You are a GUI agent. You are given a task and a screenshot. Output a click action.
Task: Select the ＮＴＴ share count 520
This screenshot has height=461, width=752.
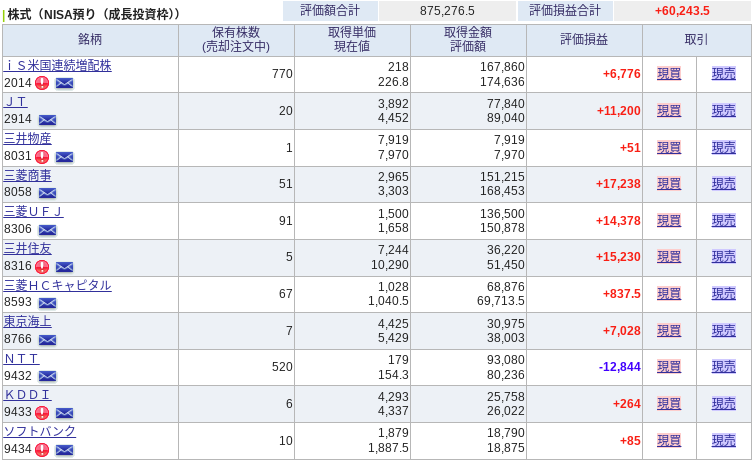click(282, 367)
